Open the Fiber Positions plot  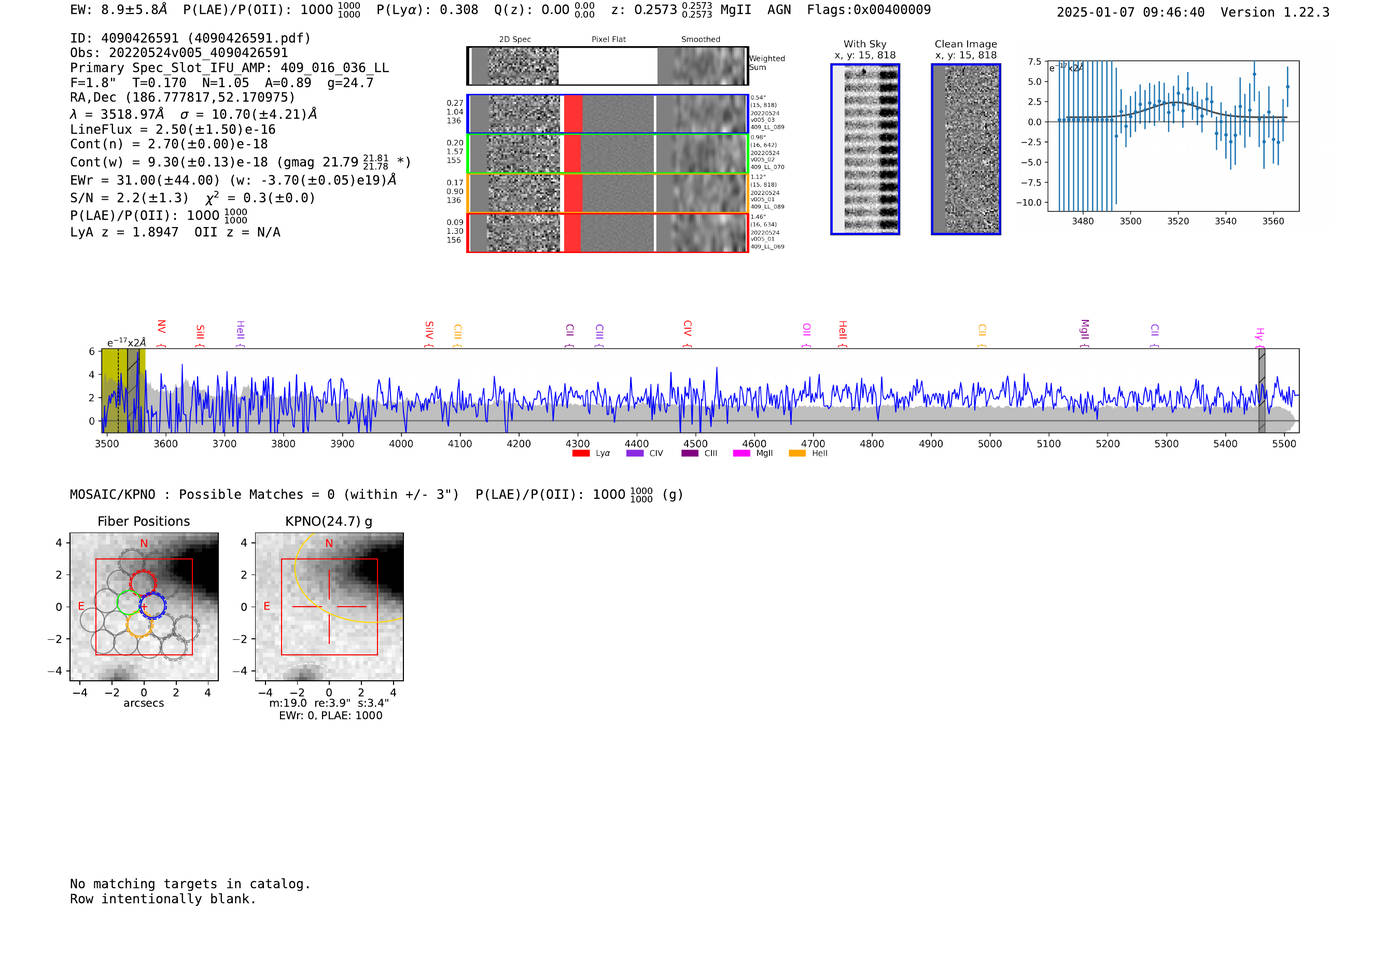coord(144,607)
